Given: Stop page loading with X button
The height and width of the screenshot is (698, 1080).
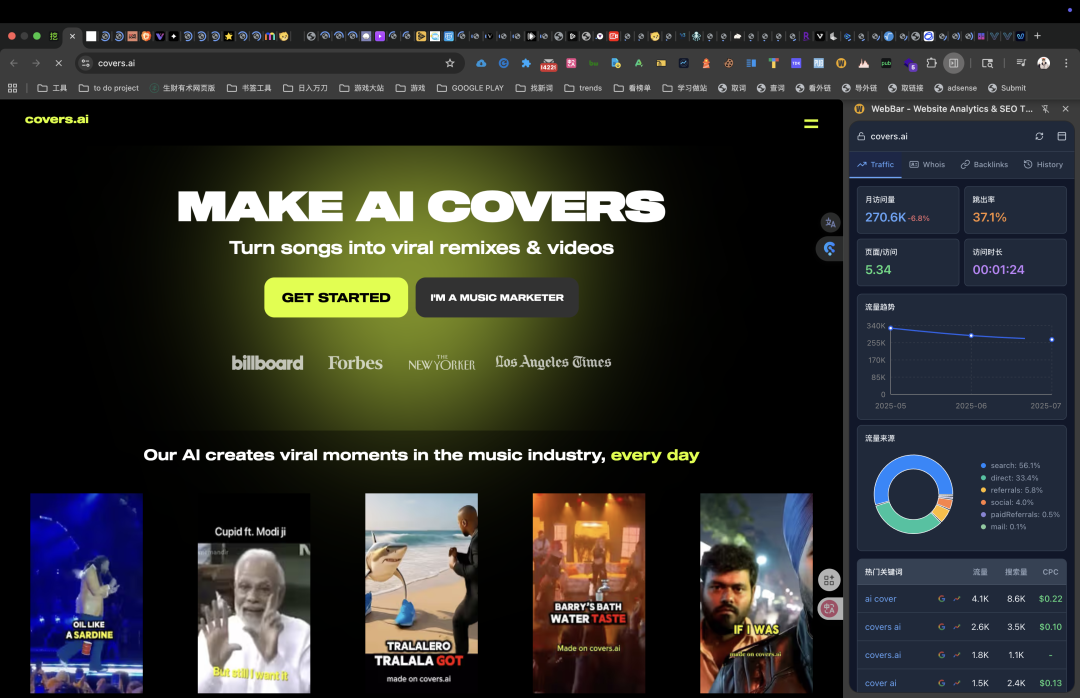Looking at the screenshot, I should 59,63.
